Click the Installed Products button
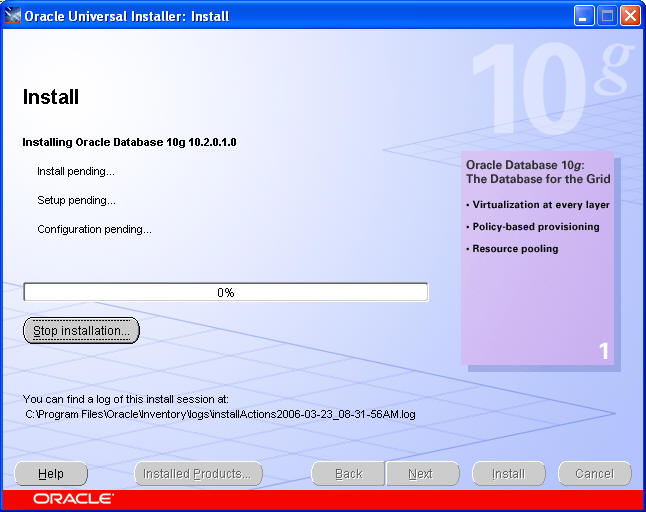Viewport: 646px width, 512px height. pos(198,474)
